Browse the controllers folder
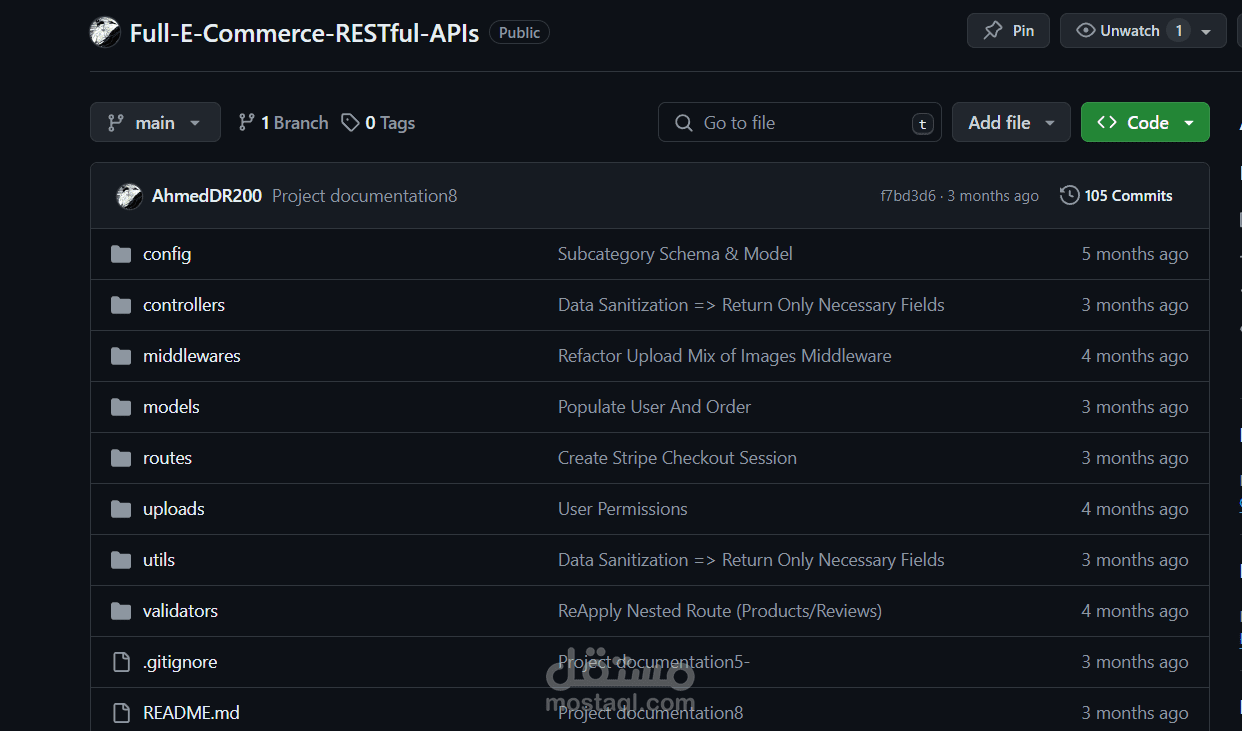Viewport: 1242px width, 731px height. tap(184, 304)
